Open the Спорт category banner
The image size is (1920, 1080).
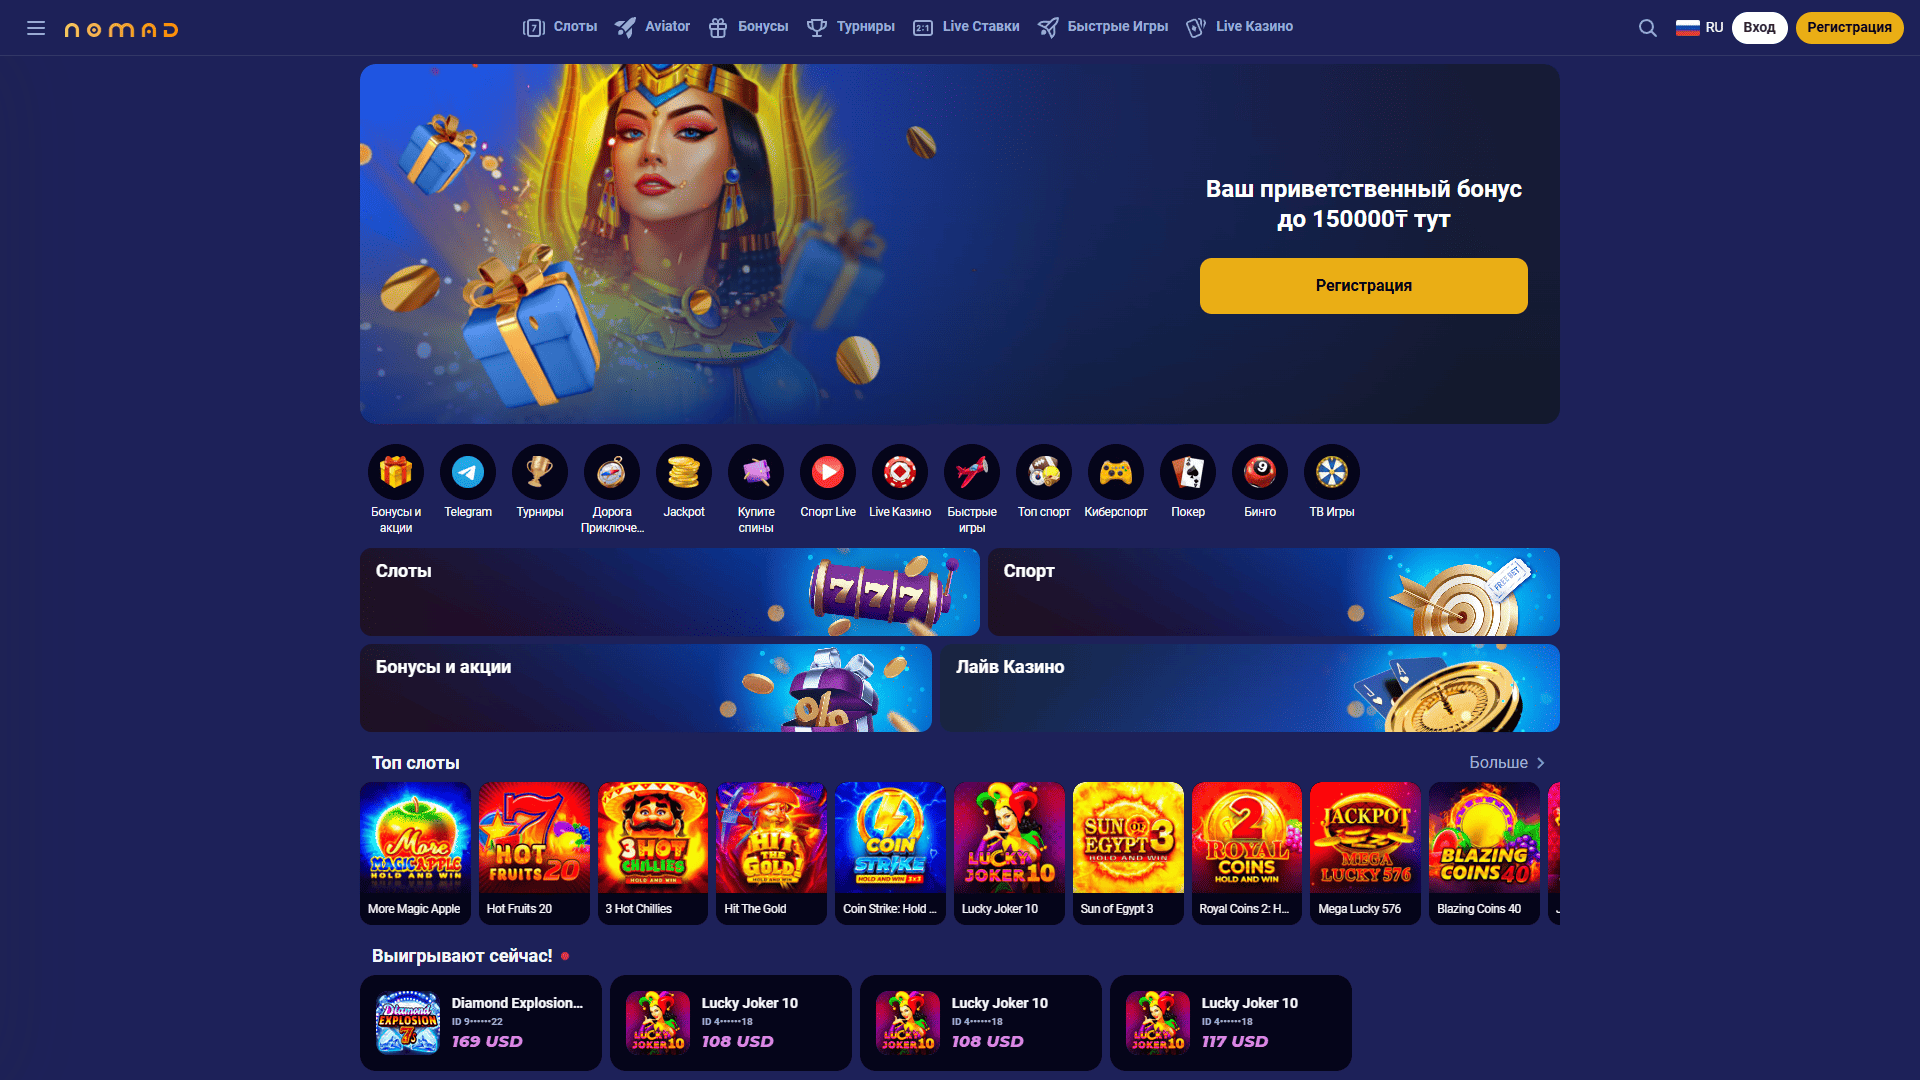pos(1273,592)
